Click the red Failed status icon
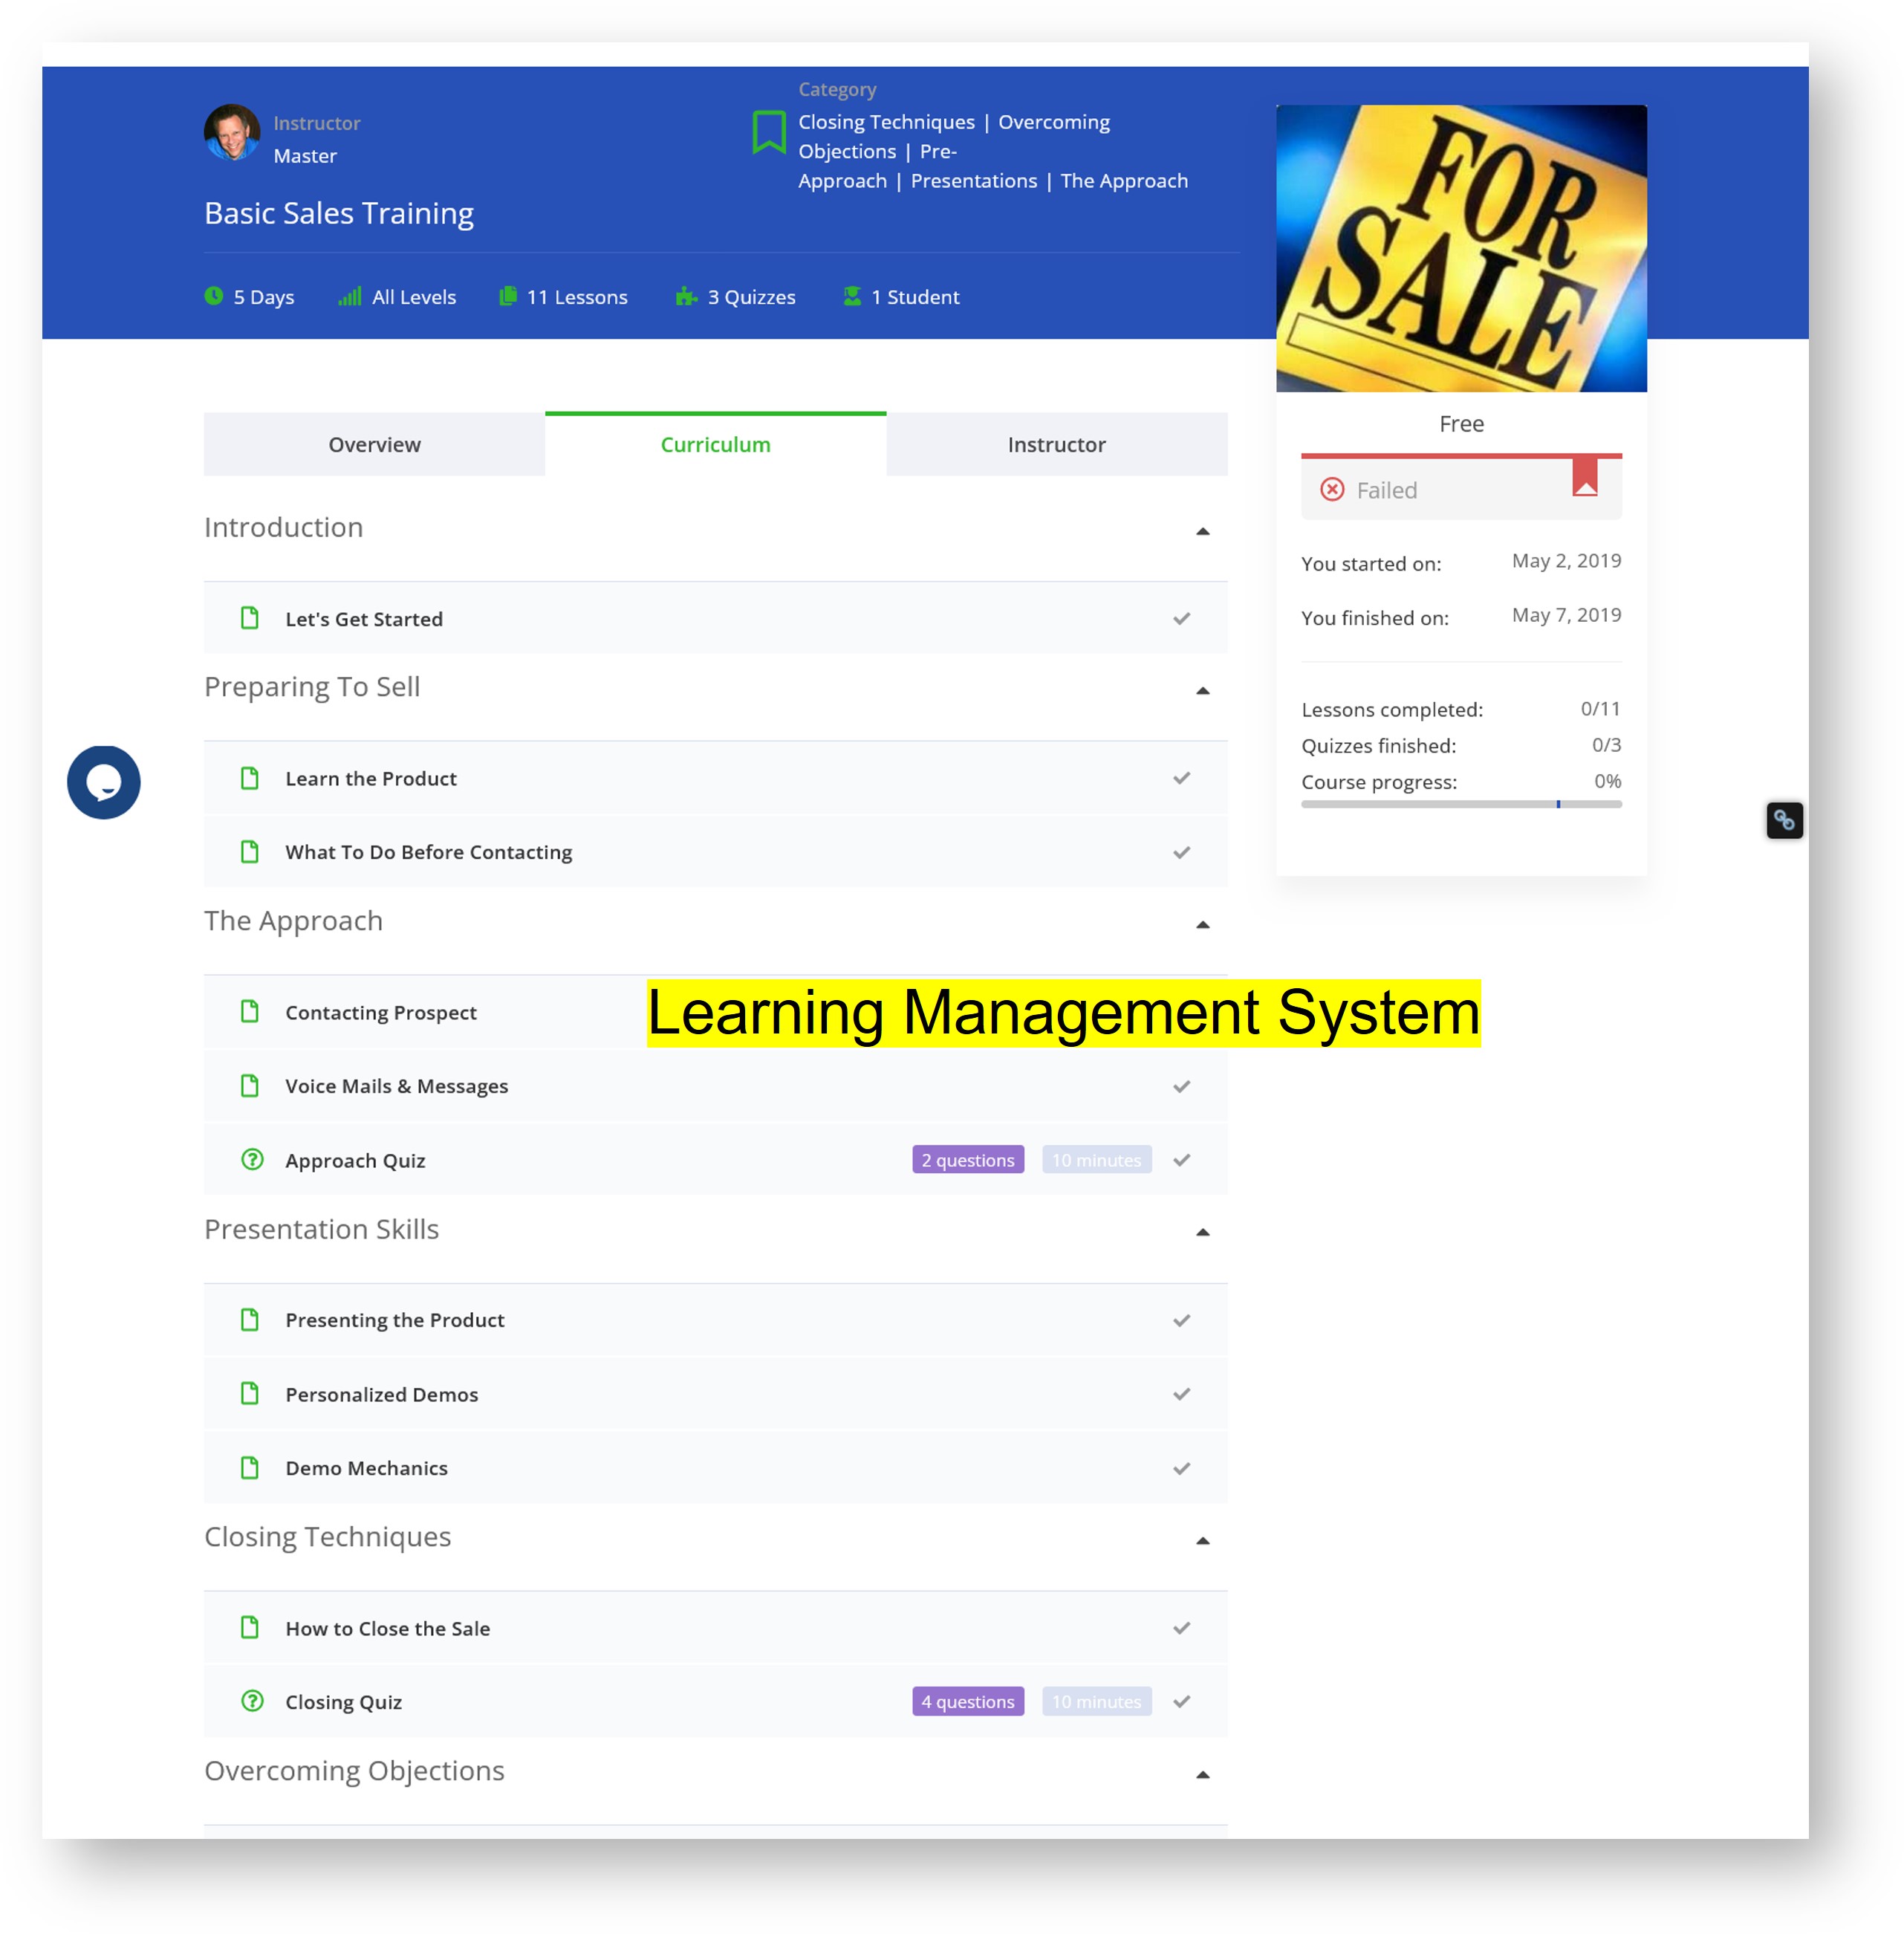Viewport: 1904px width, 1934px height. [1331, 489]
